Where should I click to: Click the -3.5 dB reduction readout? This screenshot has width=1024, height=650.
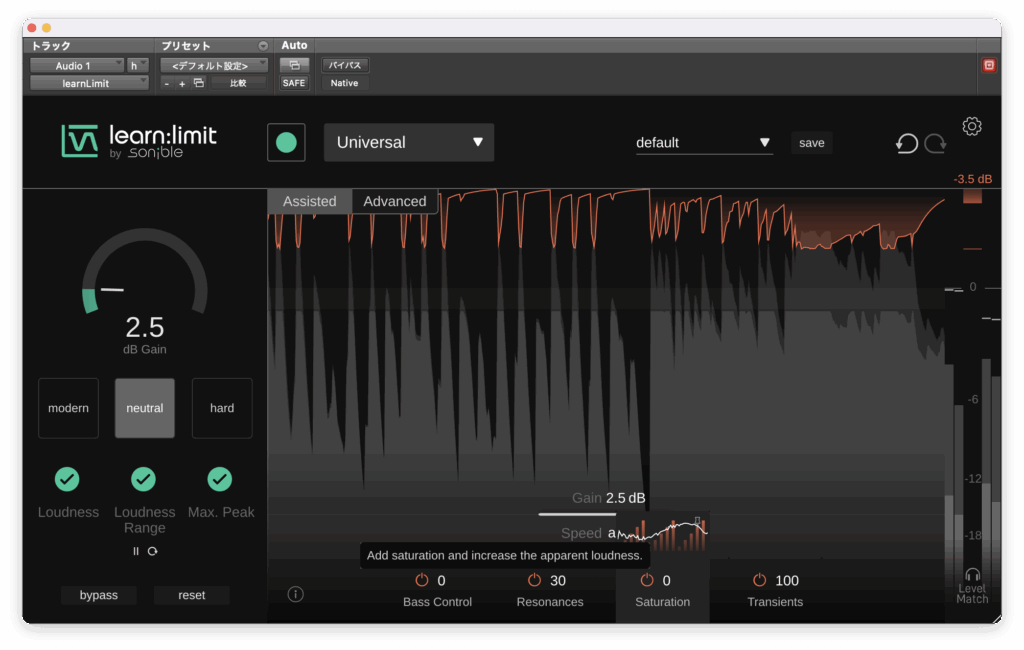972,179
